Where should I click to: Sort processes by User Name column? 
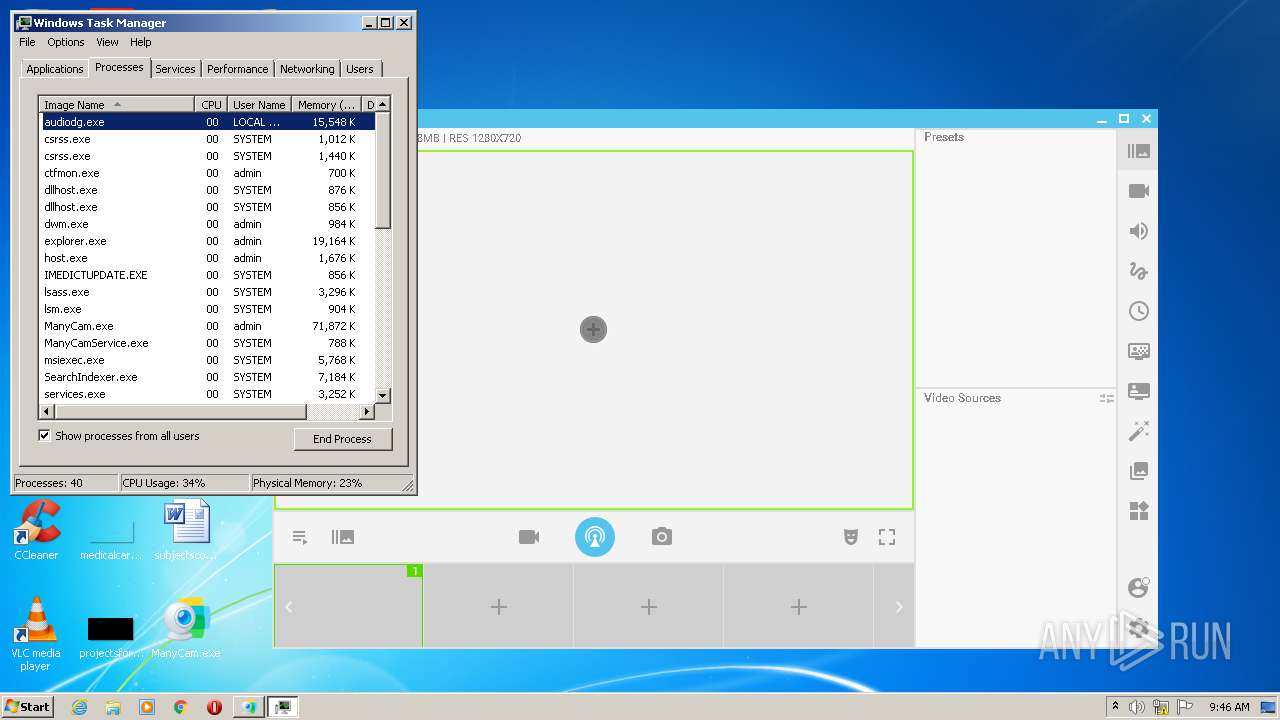(259, 104)
